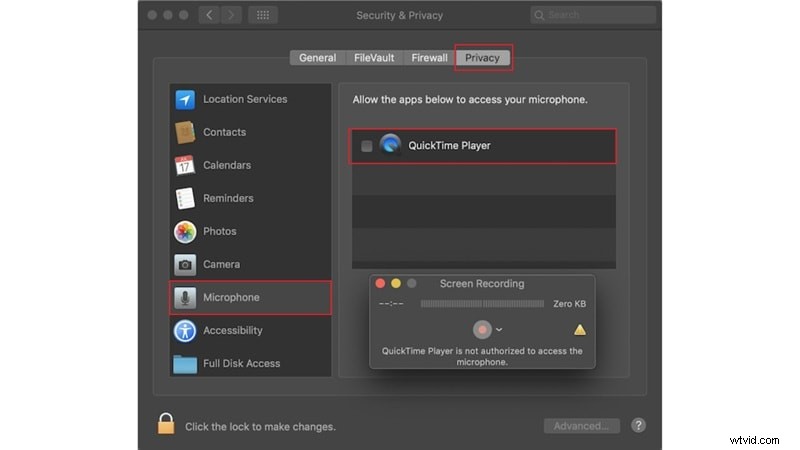The image size is (800, 450).
Task: Click the yellow warning triangle icon
Action: pyautogui.click(x=580, y=329)
